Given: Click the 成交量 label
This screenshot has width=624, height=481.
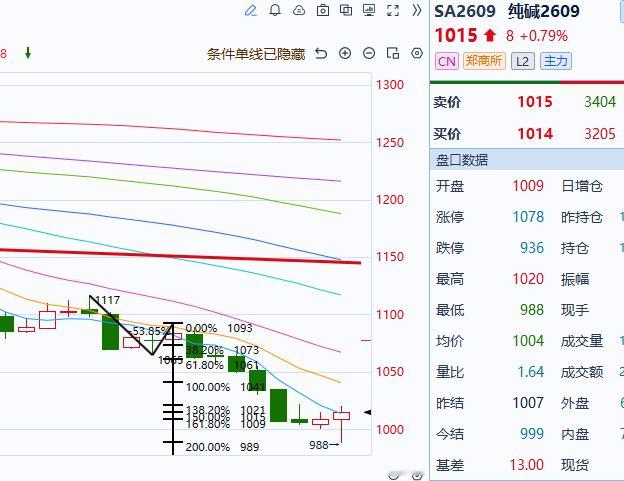Looking at the screenshot, I should click(582, 341).
